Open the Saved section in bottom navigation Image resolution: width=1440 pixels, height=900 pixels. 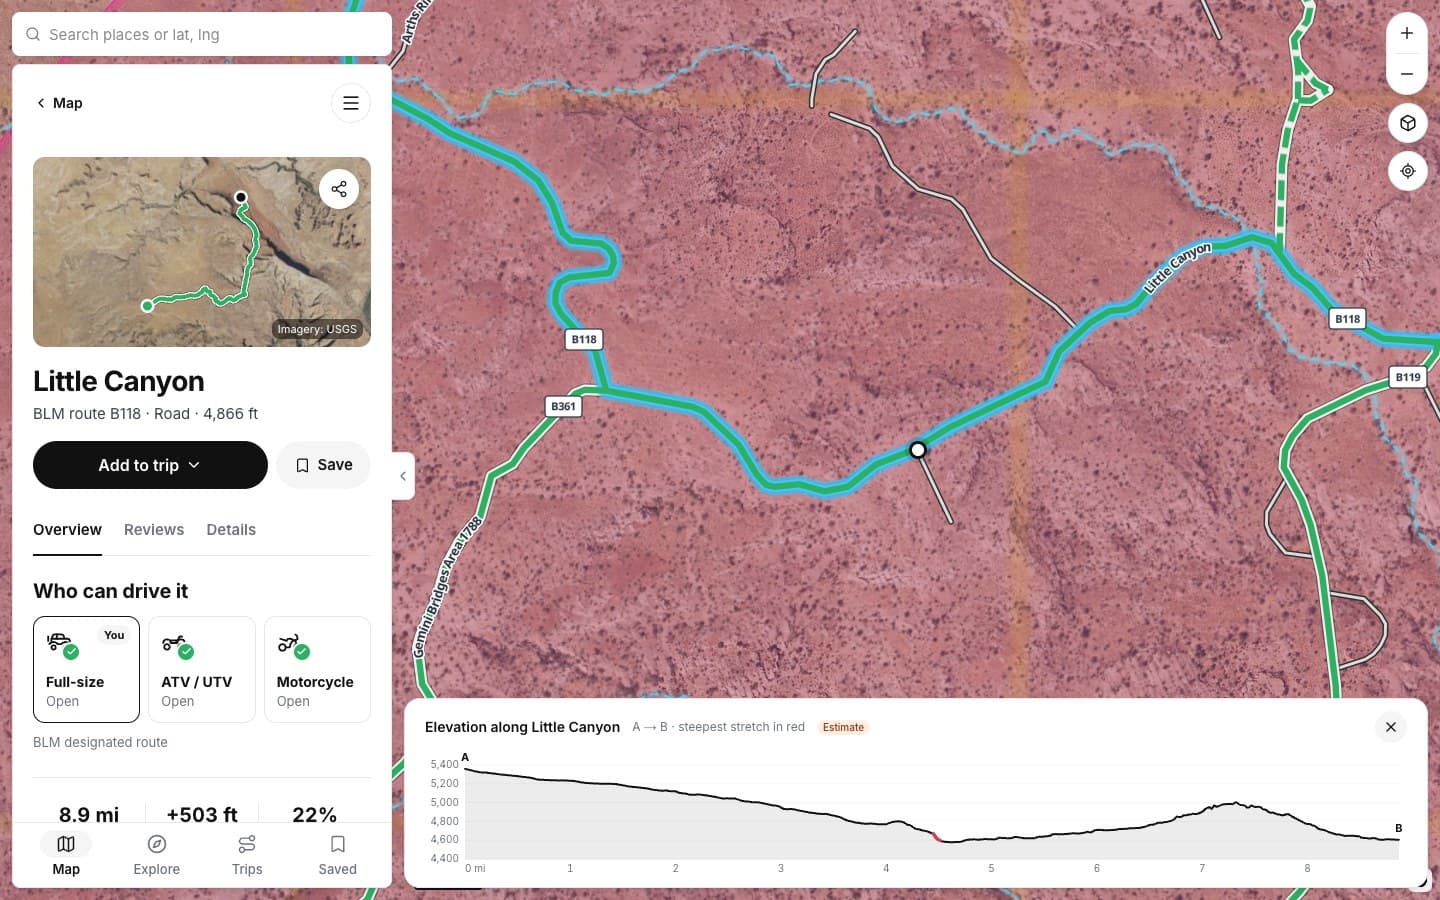point(338,855)
